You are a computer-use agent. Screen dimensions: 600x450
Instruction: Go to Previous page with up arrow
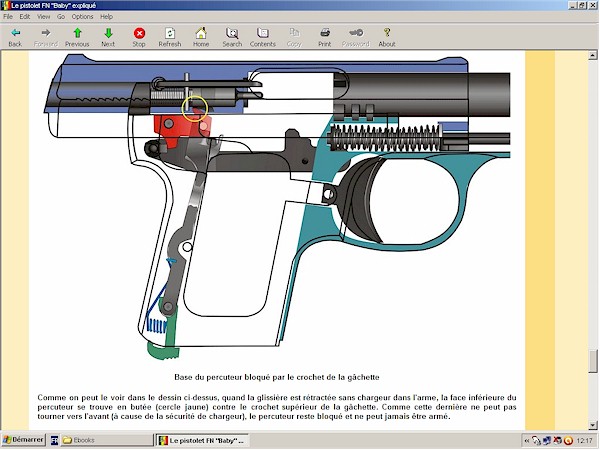point(77,33)
